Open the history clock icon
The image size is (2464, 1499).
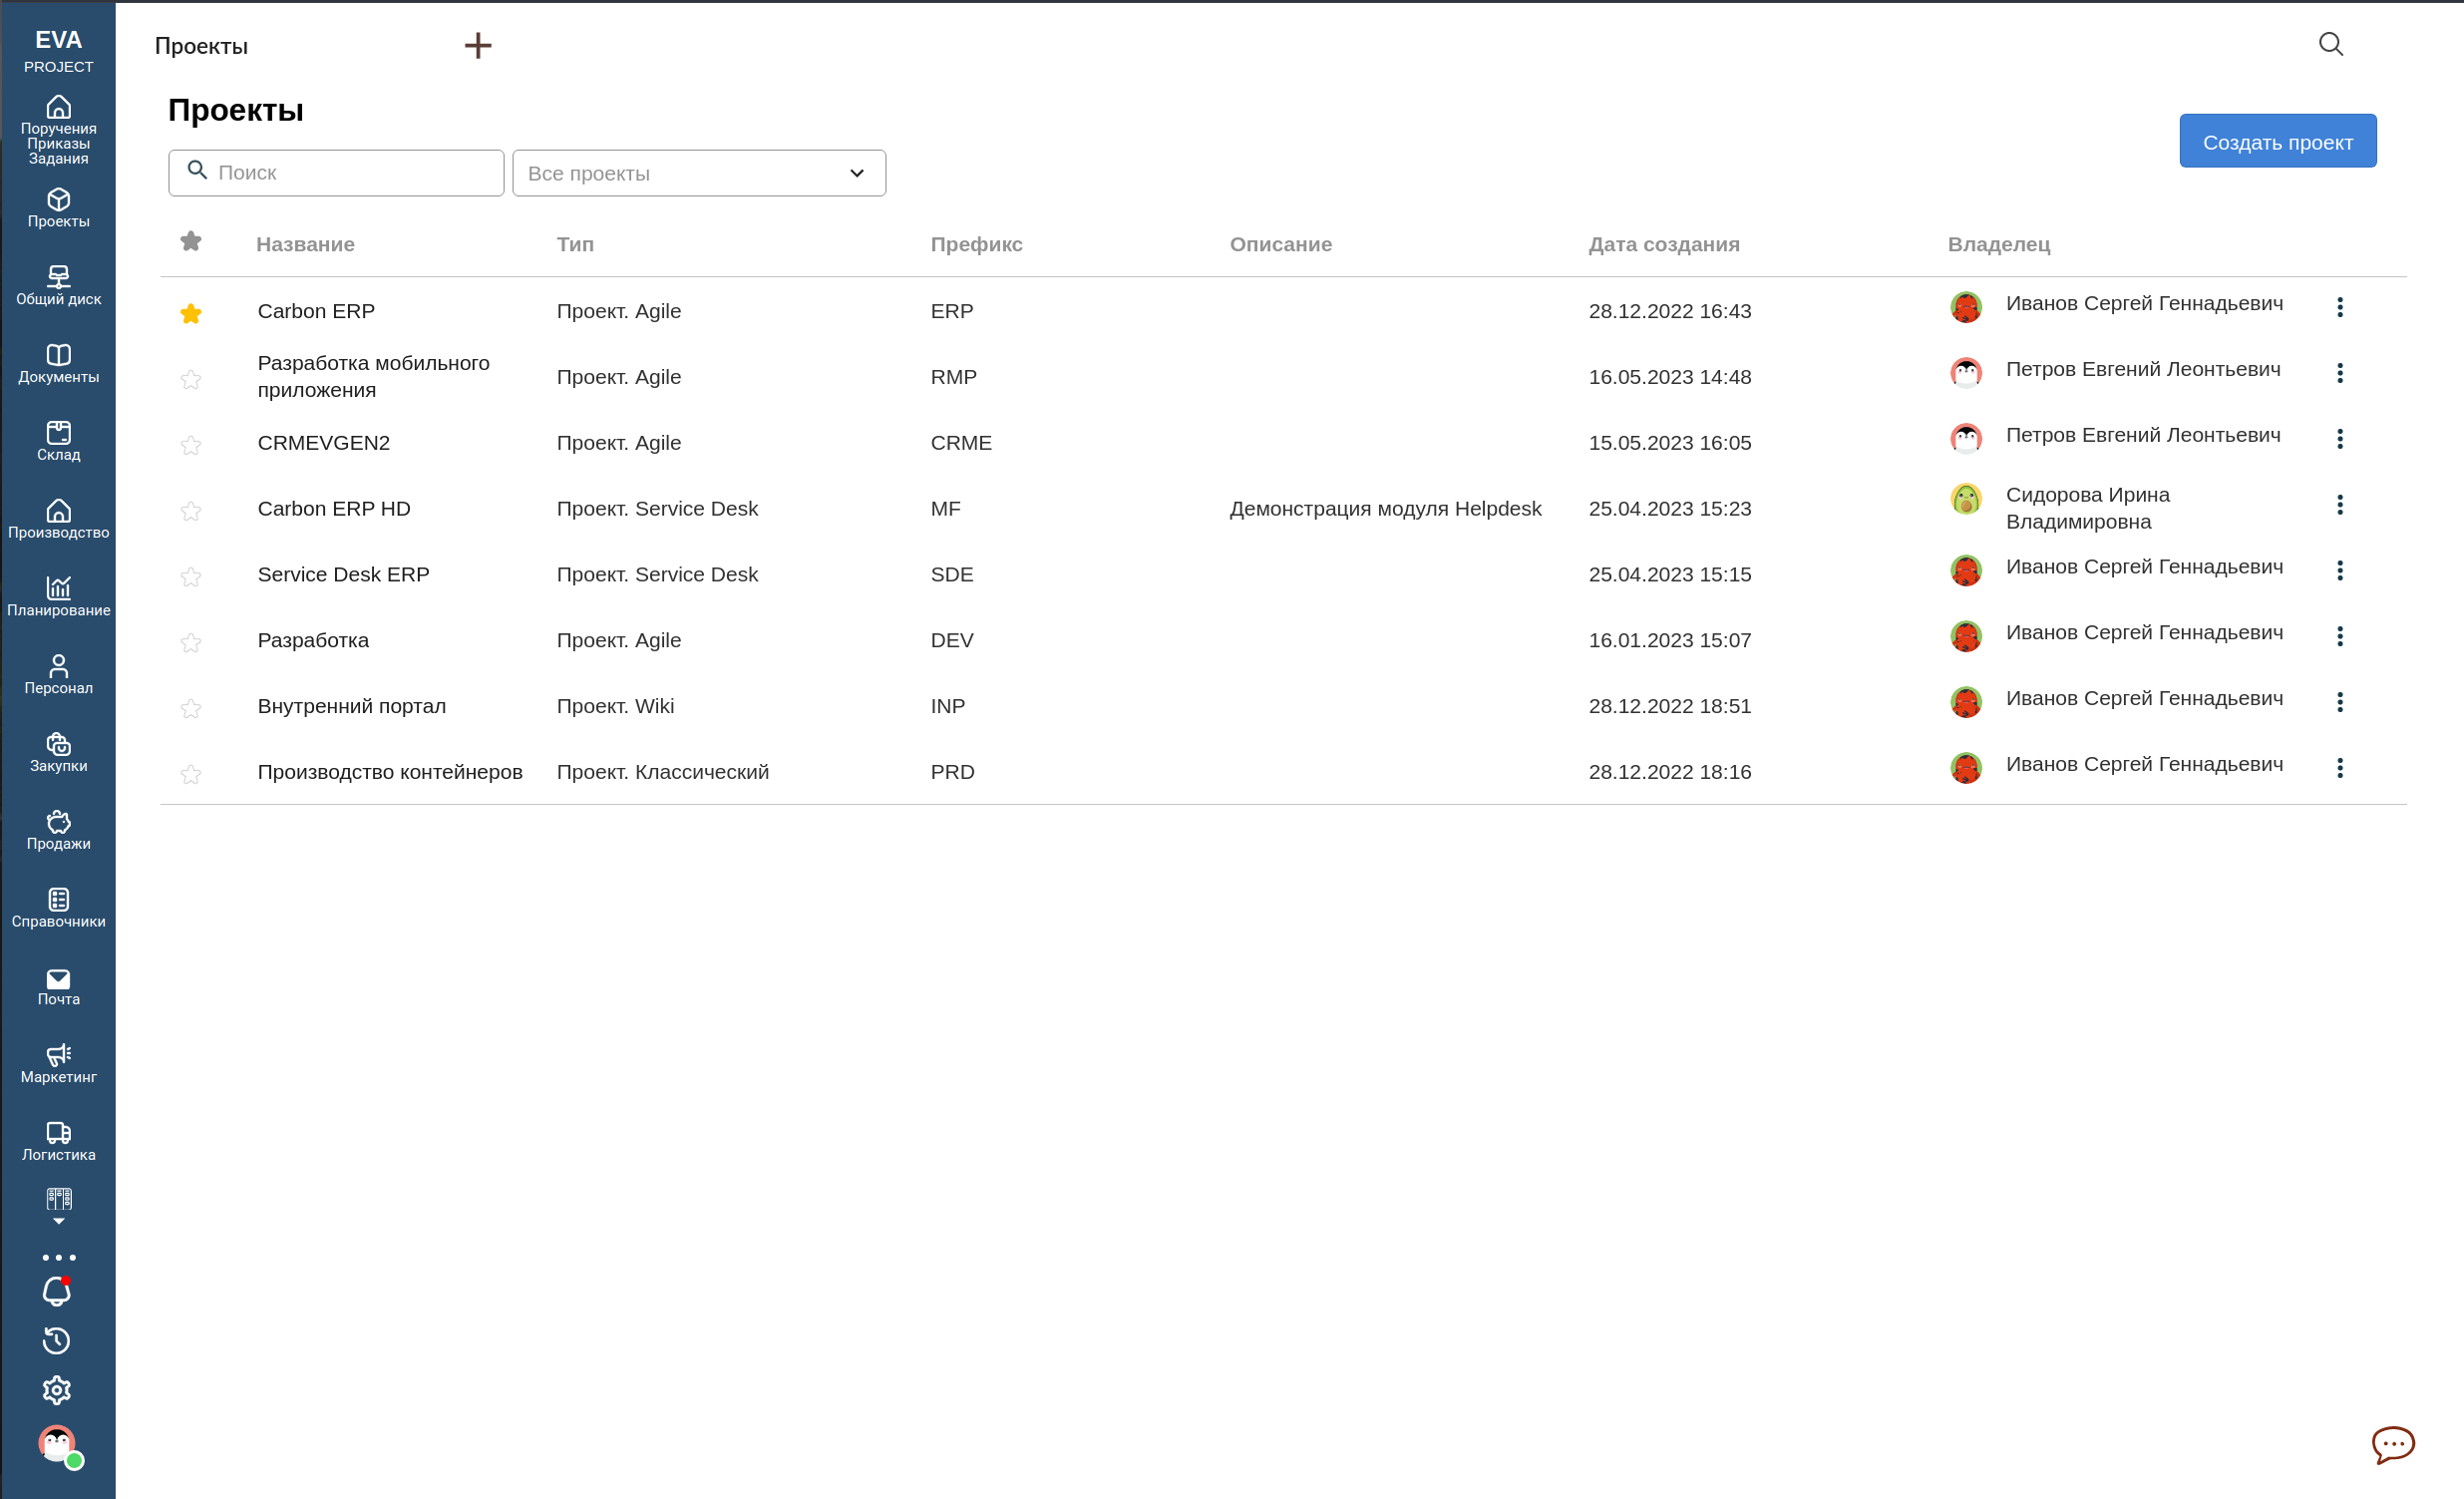pyautogui.click(x=57, y=1341)
